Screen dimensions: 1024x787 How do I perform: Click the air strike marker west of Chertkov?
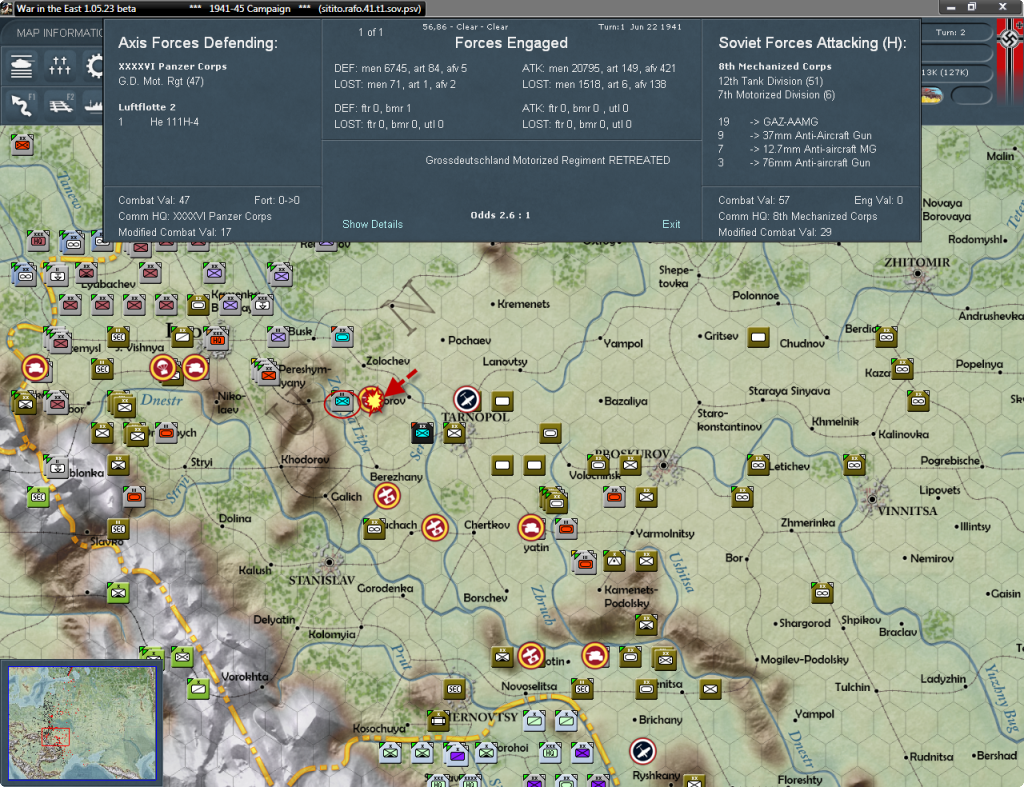(434, 528)
